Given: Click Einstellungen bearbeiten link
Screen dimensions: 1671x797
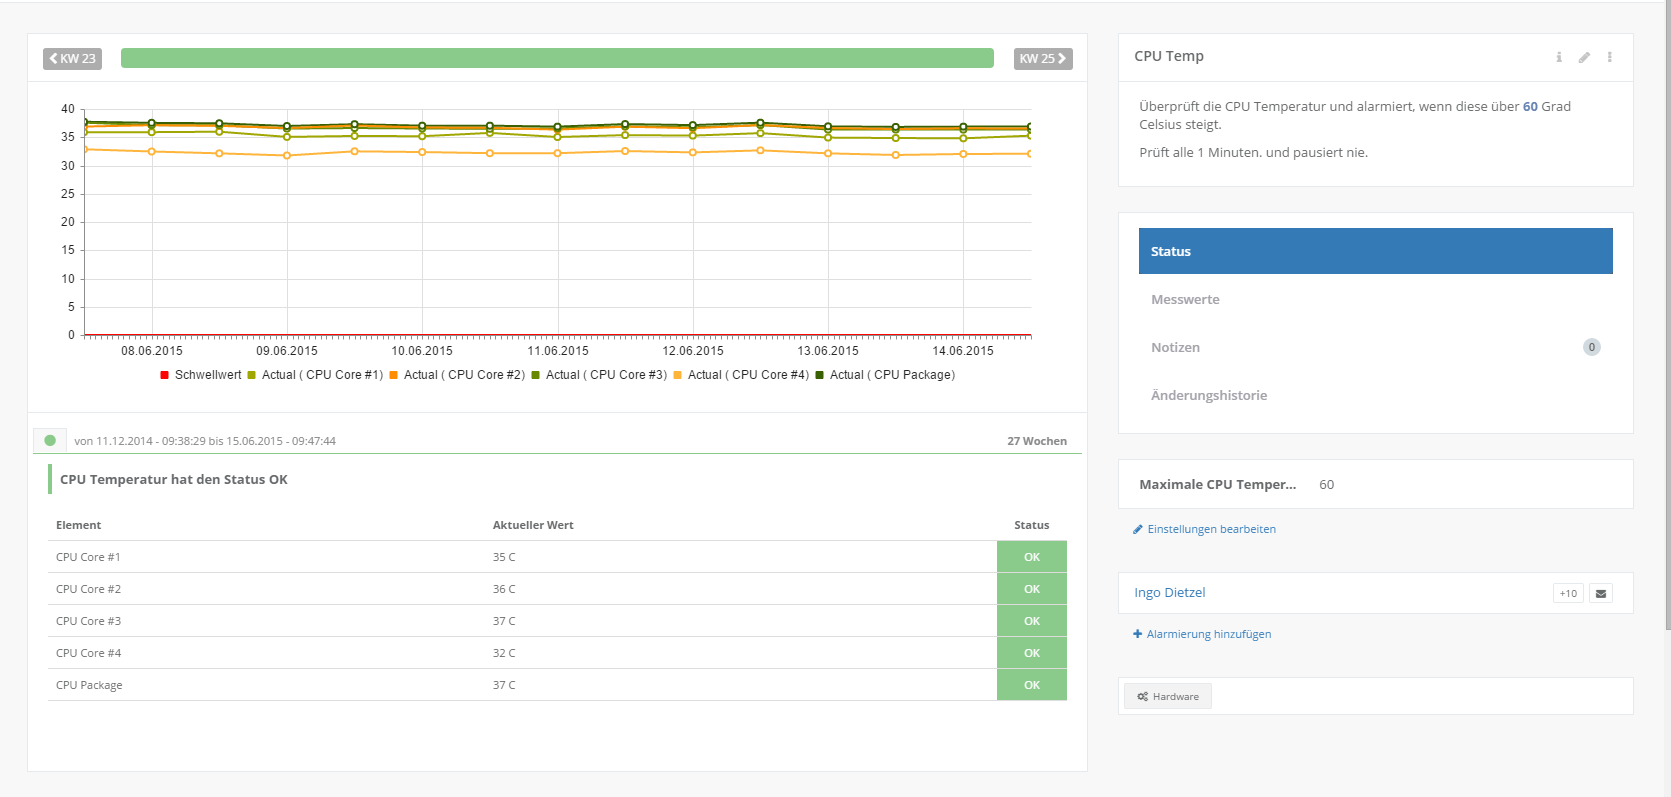Looking at the screenshot, I should (1210, 529).
